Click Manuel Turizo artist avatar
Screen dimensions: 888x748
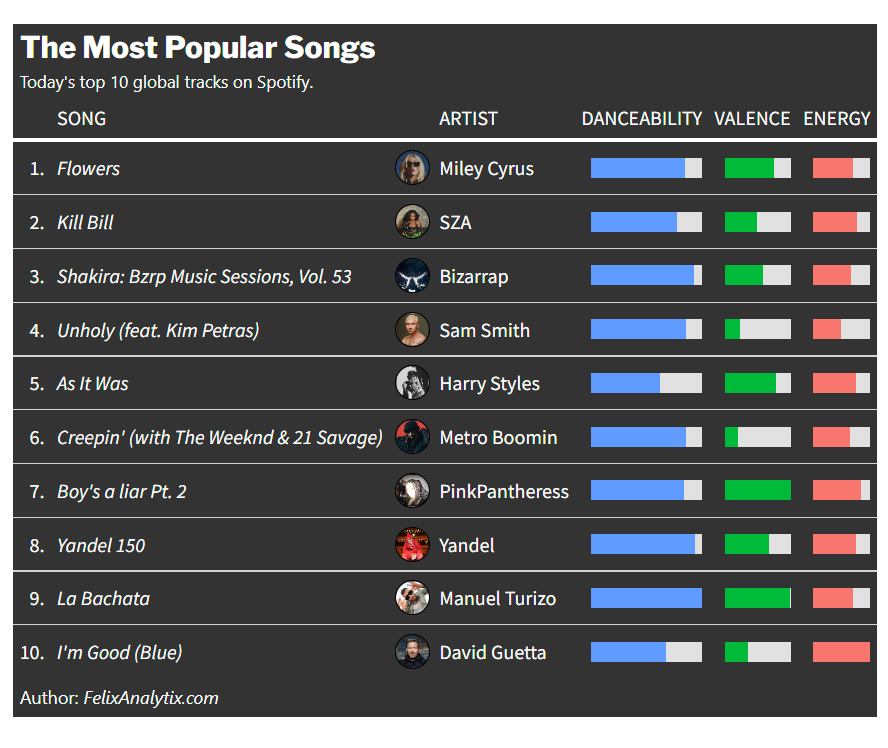[x=412, y=598]
